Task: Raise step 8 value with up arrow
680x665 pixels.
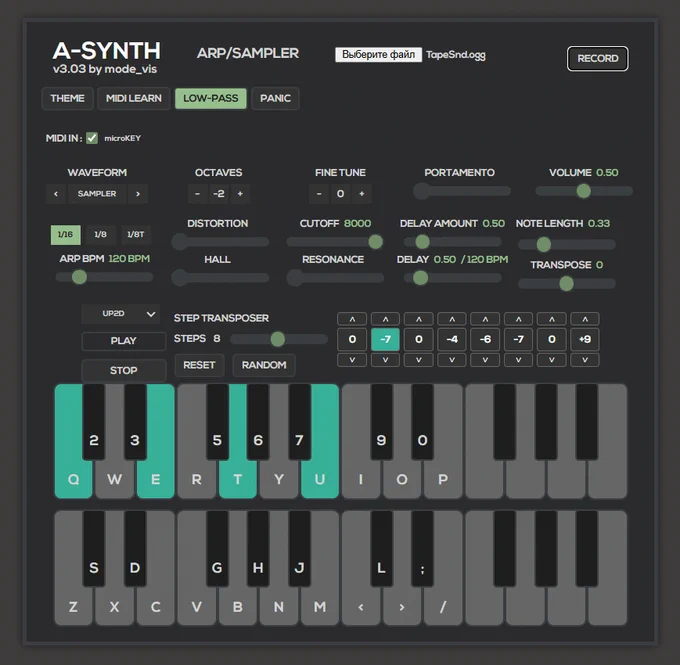Action: tap(585, 319)
